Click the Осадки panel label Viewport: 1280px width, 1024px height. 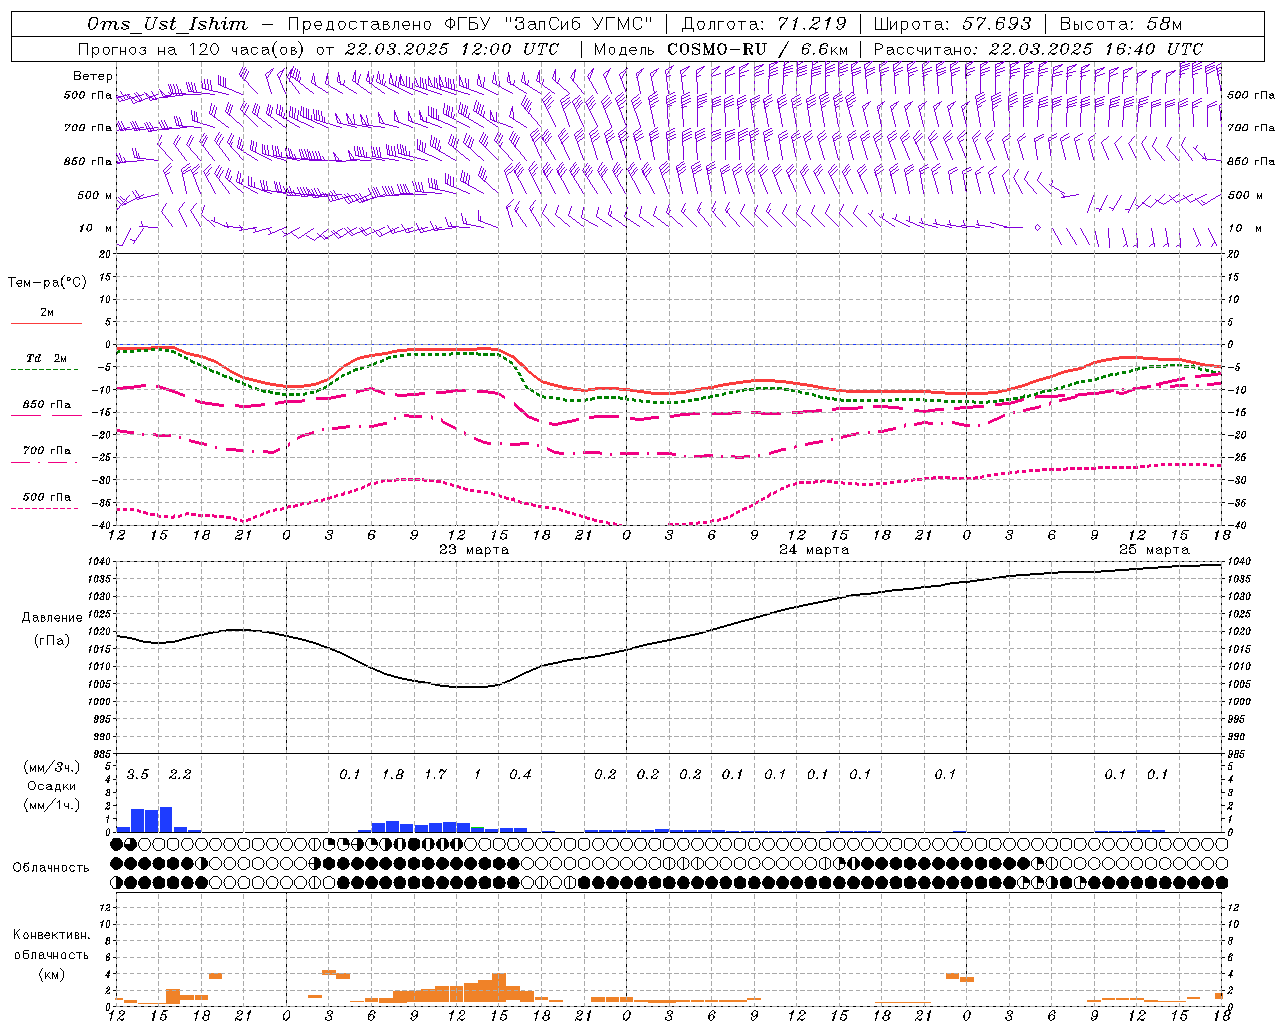tap(51, 786)
